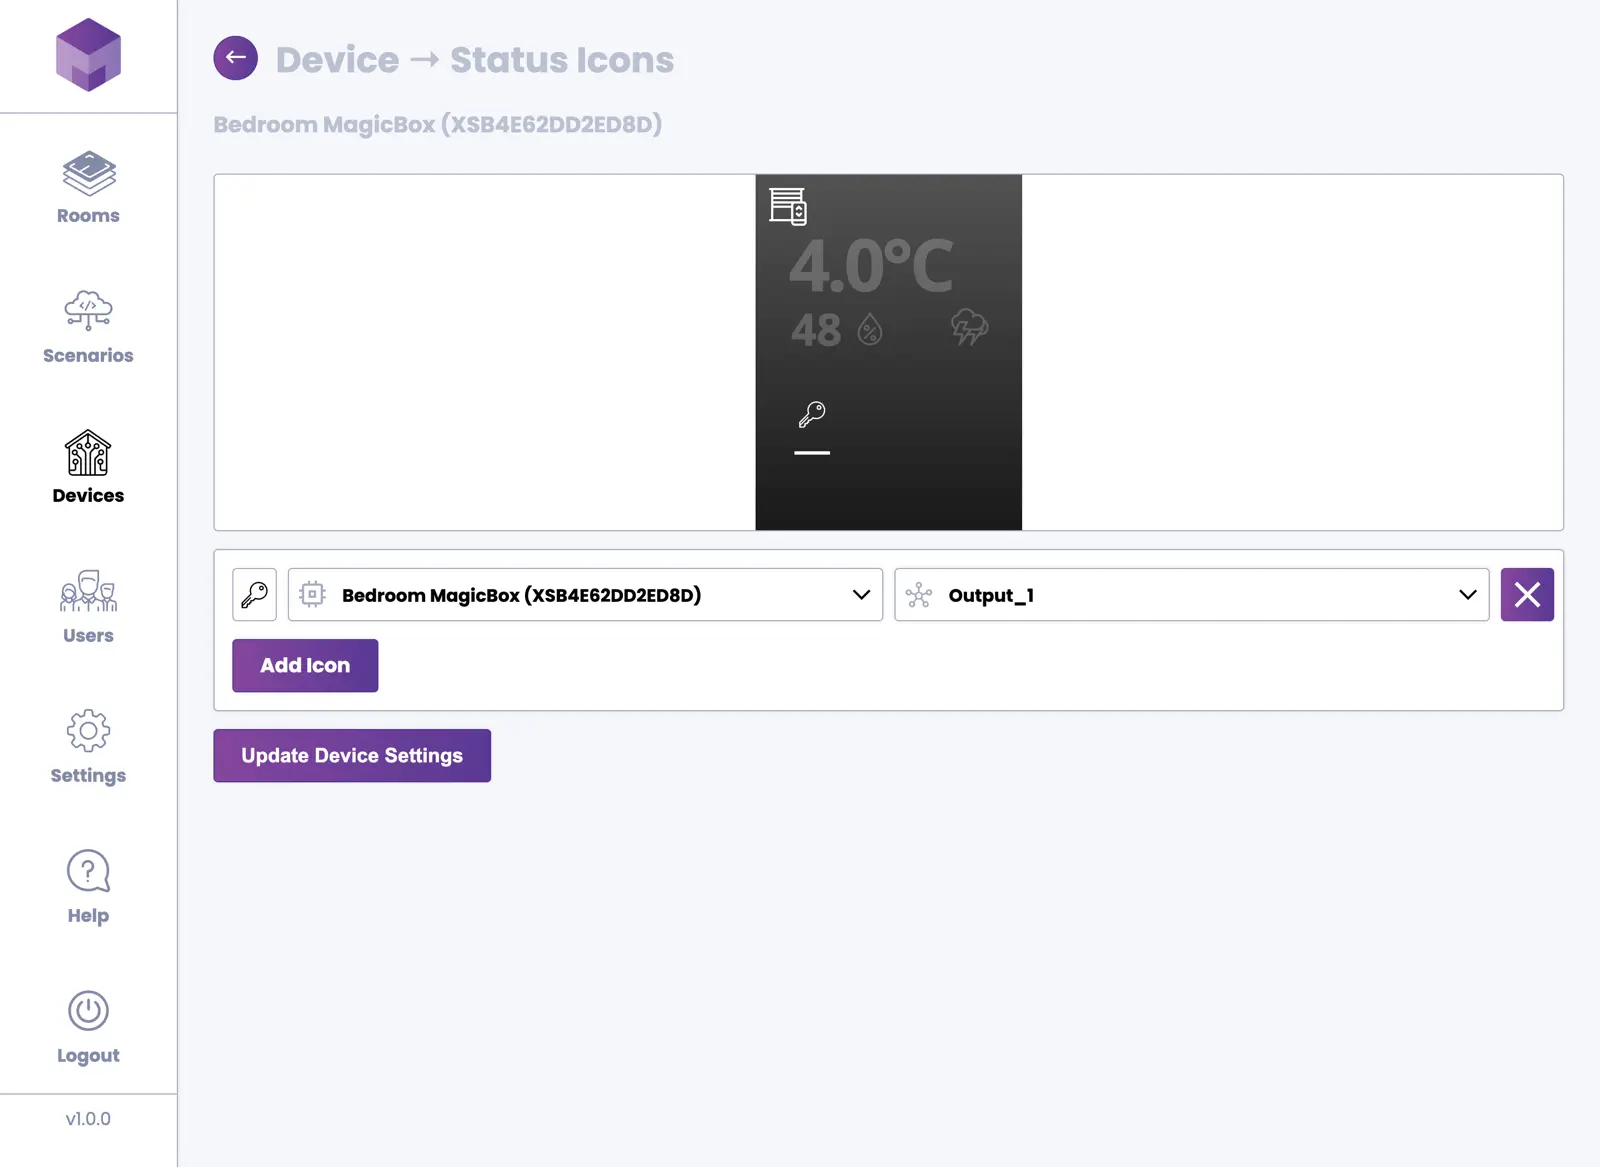Open the Users page
The height and width of the screenshot is (1167, 1600).
tap(88, 607)
